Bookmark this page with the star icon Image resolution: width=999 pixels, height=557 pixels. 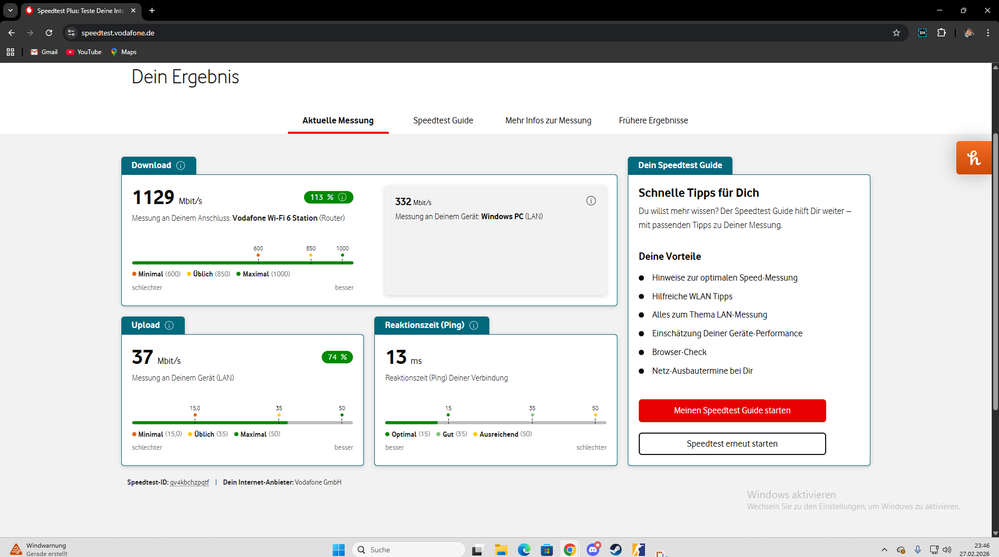click(x=896, y=33)
